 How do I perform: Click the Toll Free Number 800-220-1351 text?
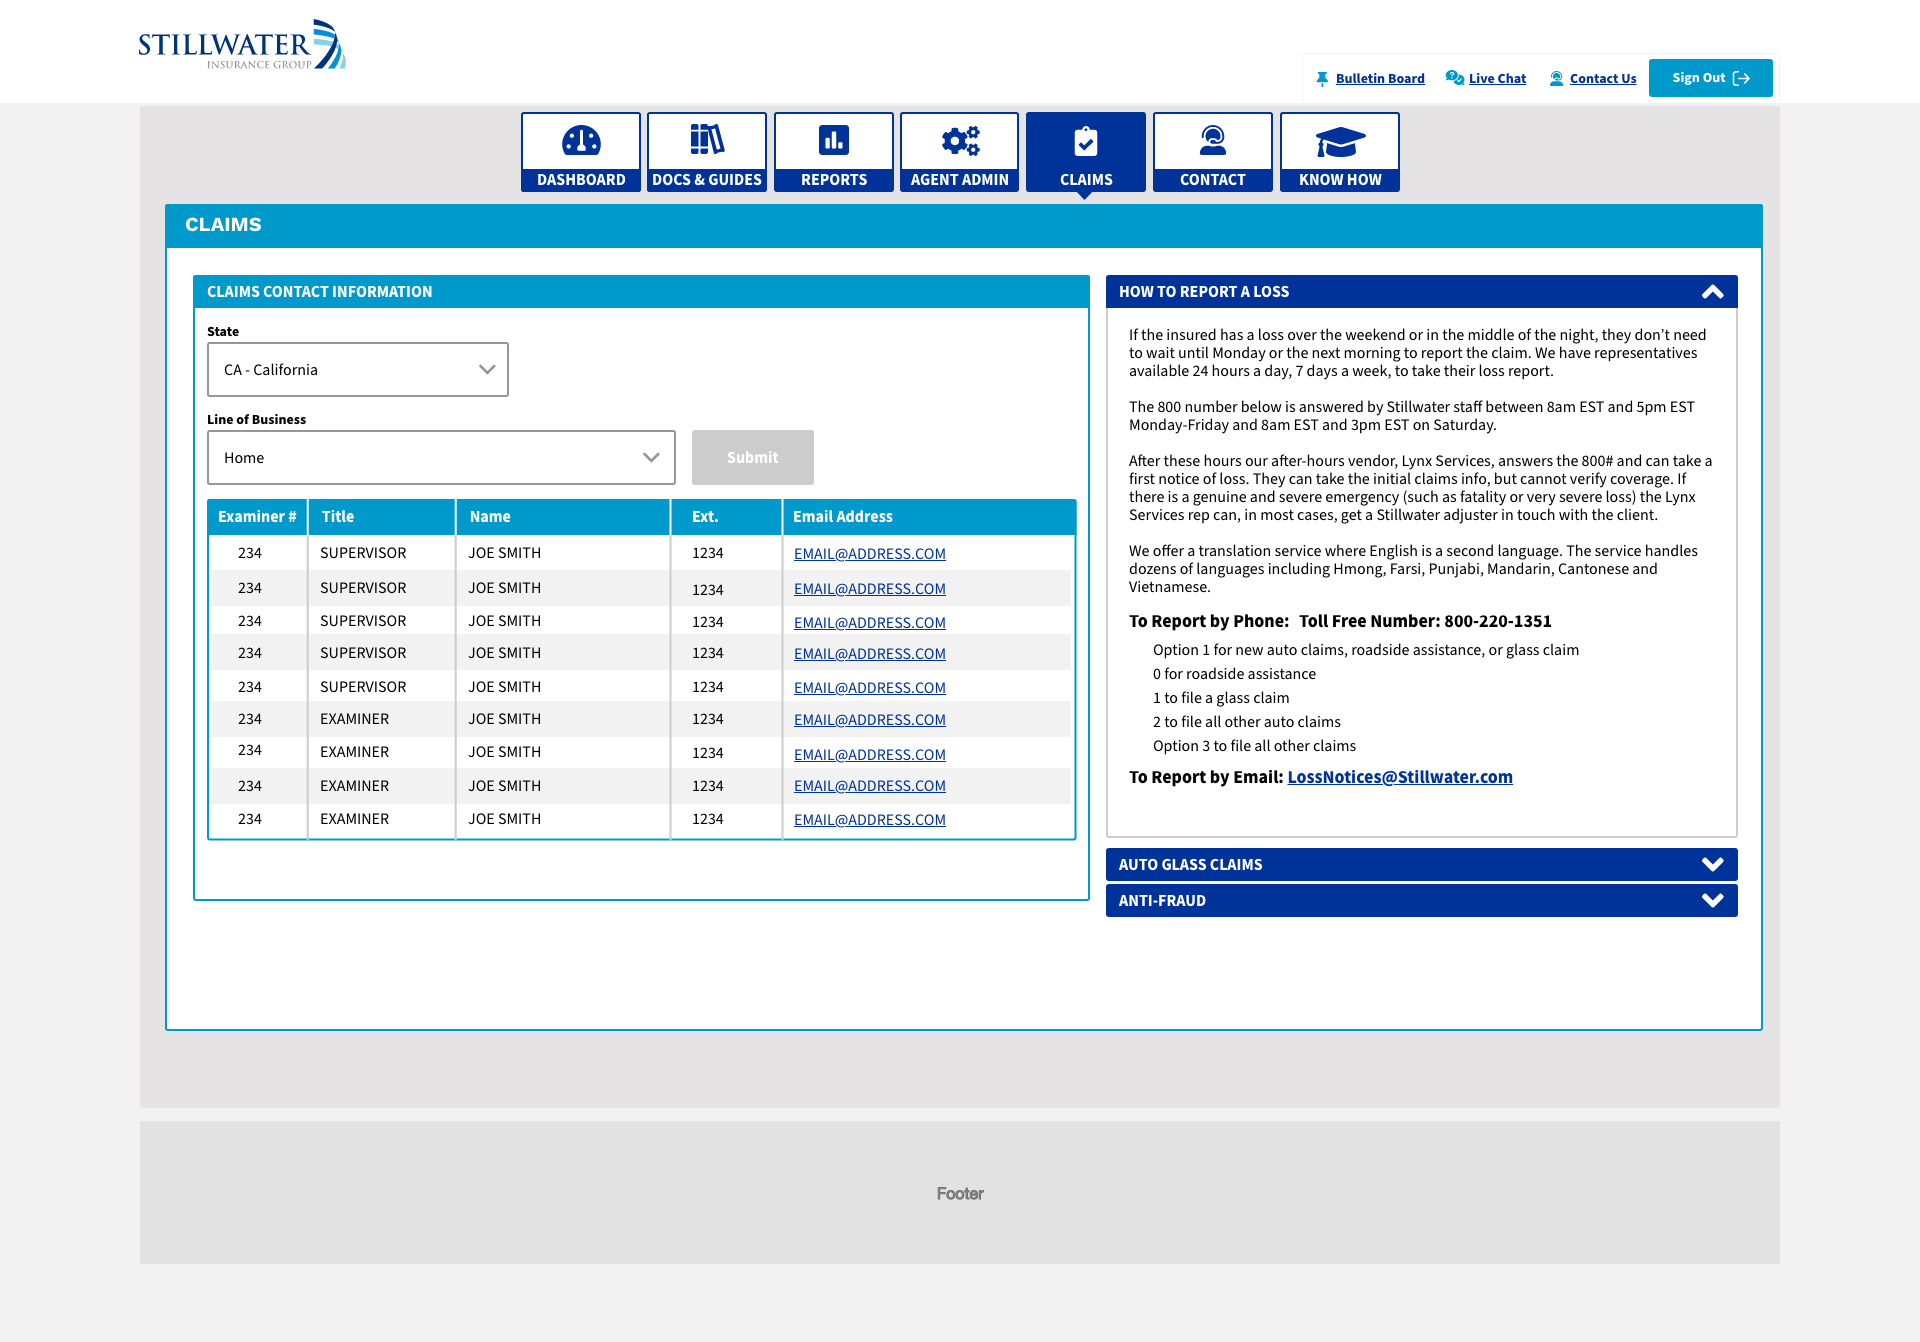(x=1425, y=621)
